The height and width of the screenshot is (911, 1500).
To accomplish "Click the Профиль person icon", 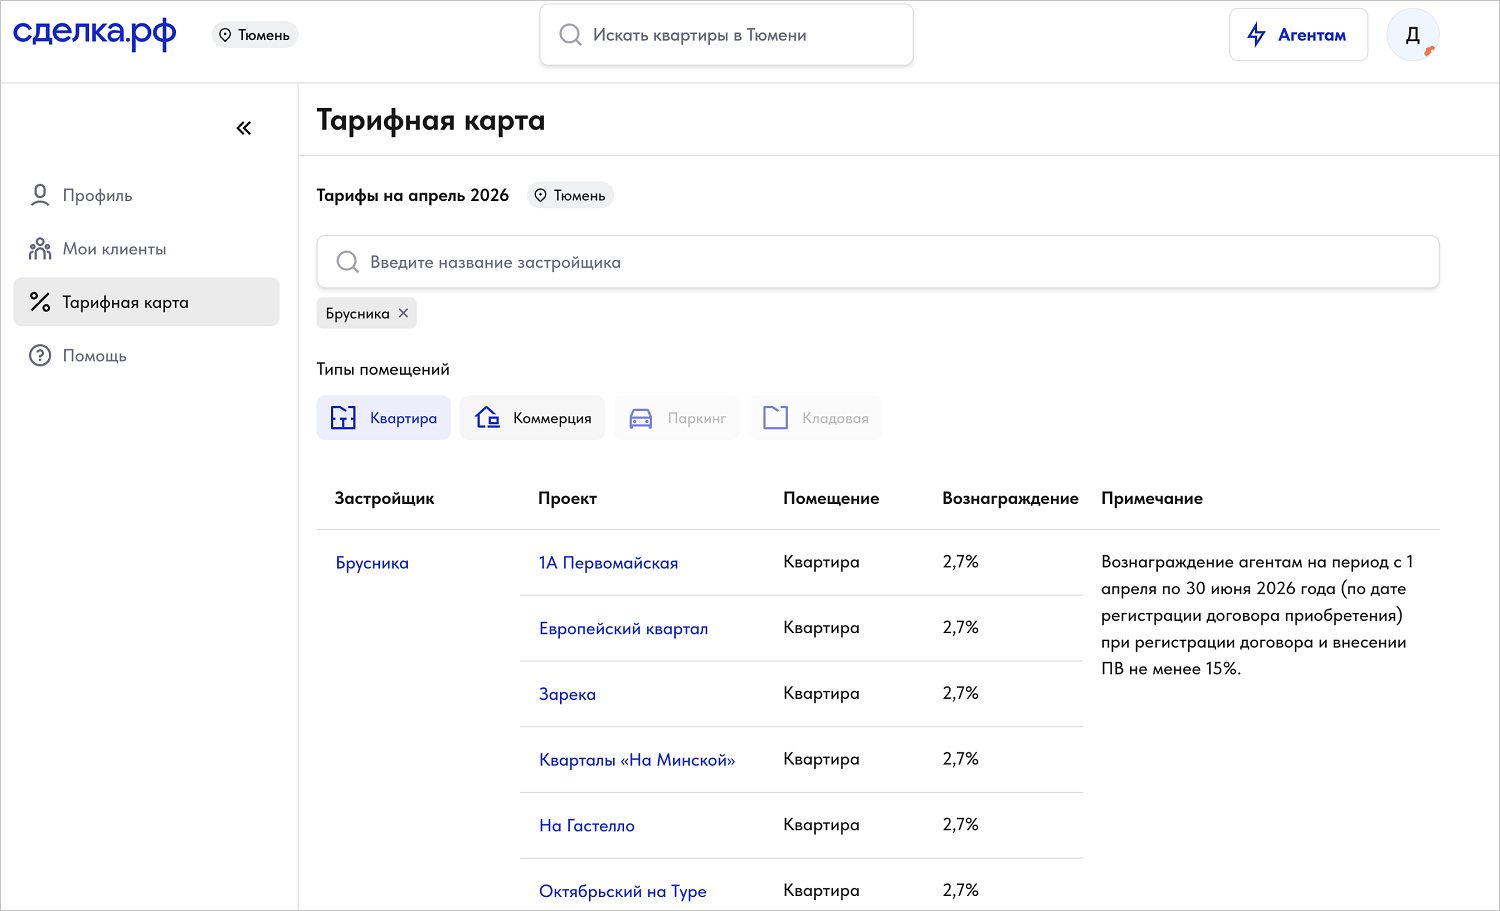I will coord(40,195).
